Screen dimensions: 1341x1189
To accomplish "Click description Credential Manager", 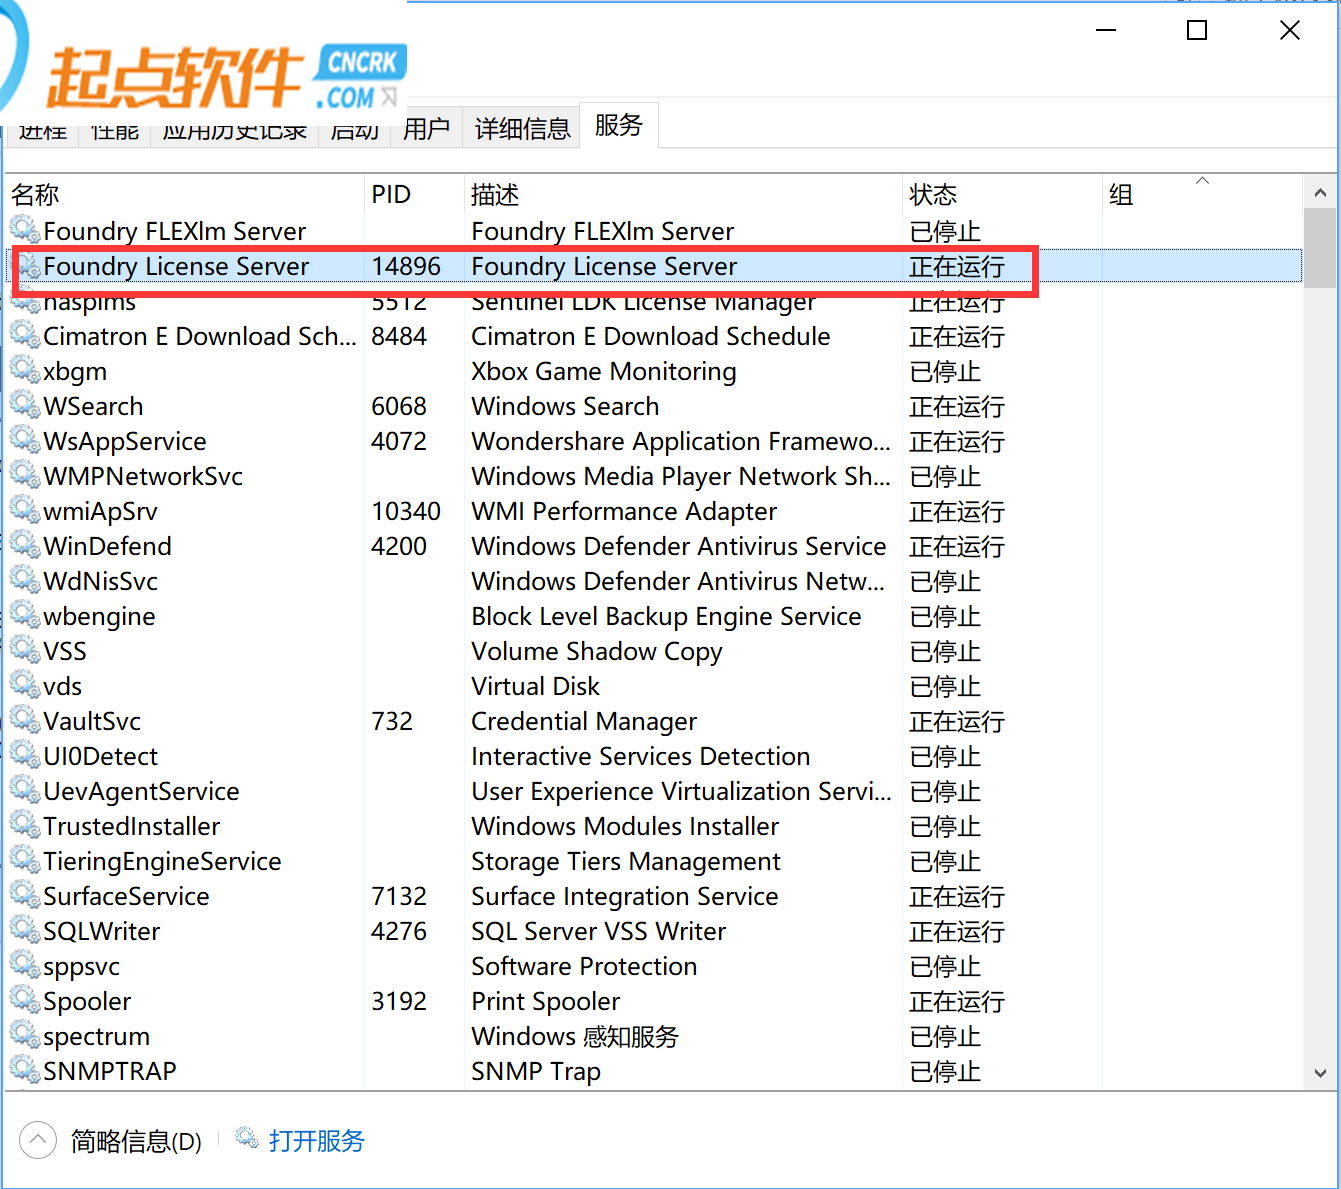I will 584,721.
